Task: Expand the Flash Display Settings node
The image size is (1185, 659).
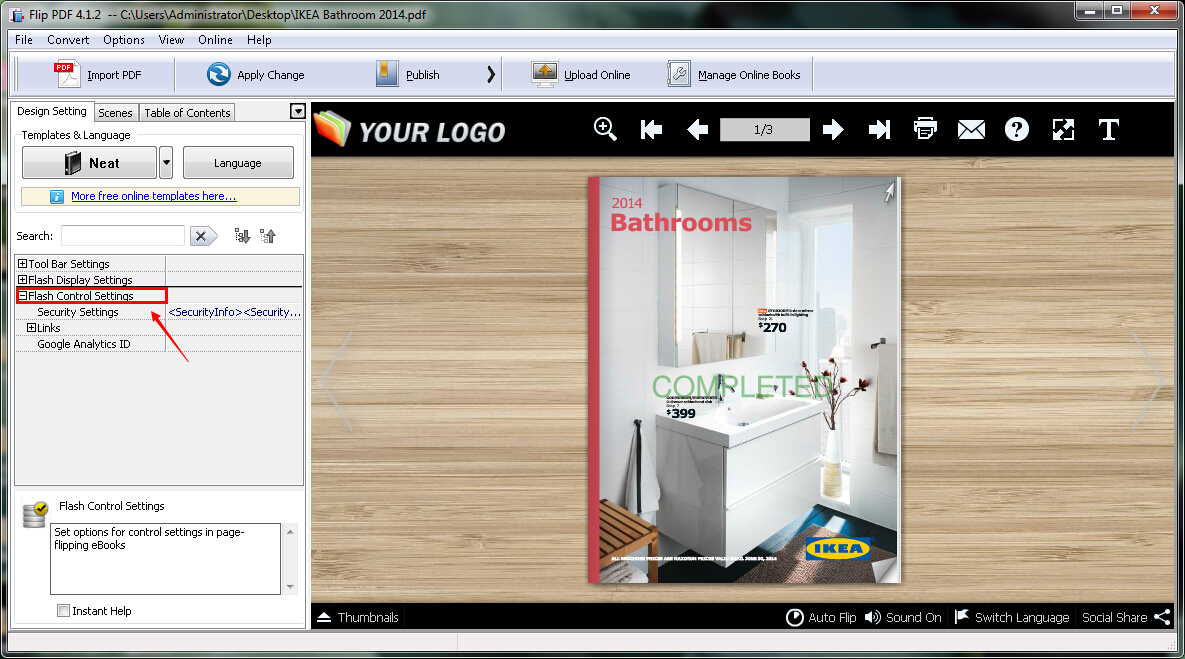Action: tap(23, 280)
